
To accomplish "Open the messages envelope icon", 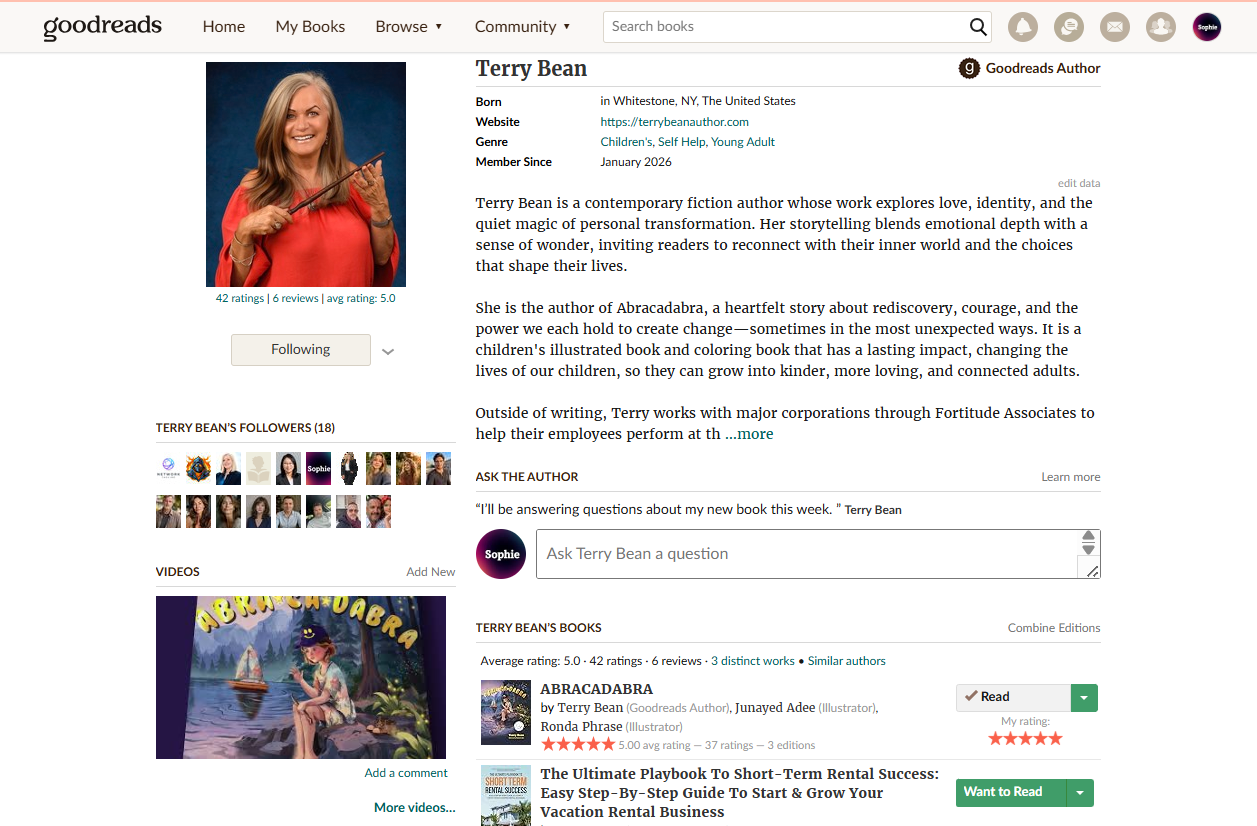I will (x=1115, y=27).
